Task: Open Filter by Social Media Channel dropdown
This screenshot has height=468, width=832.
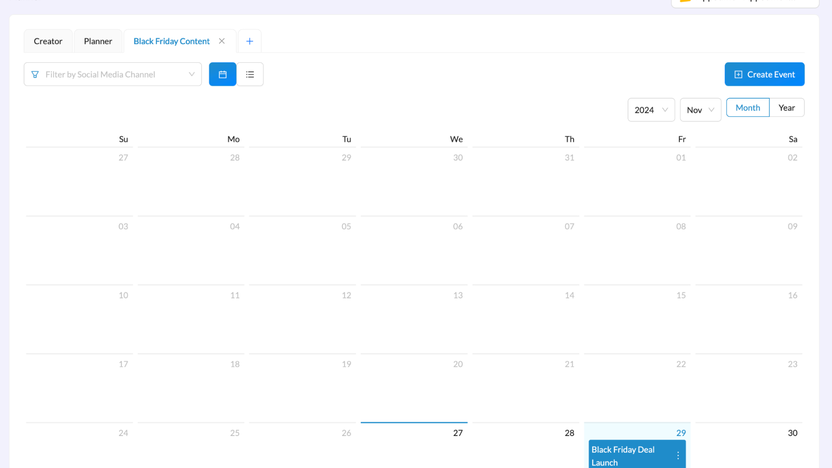Action: point(112,74)
